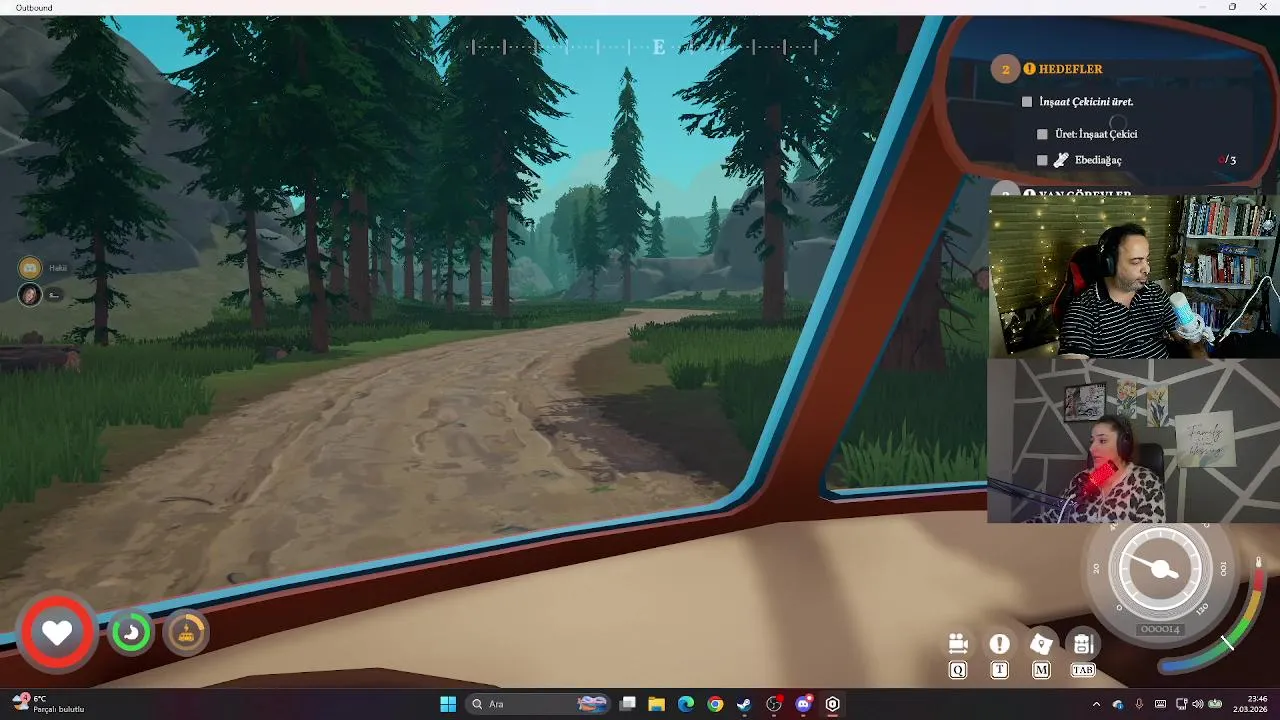Click the Ebediağaç wood resource icon
1280x720 pixels.
[1062, 160]
